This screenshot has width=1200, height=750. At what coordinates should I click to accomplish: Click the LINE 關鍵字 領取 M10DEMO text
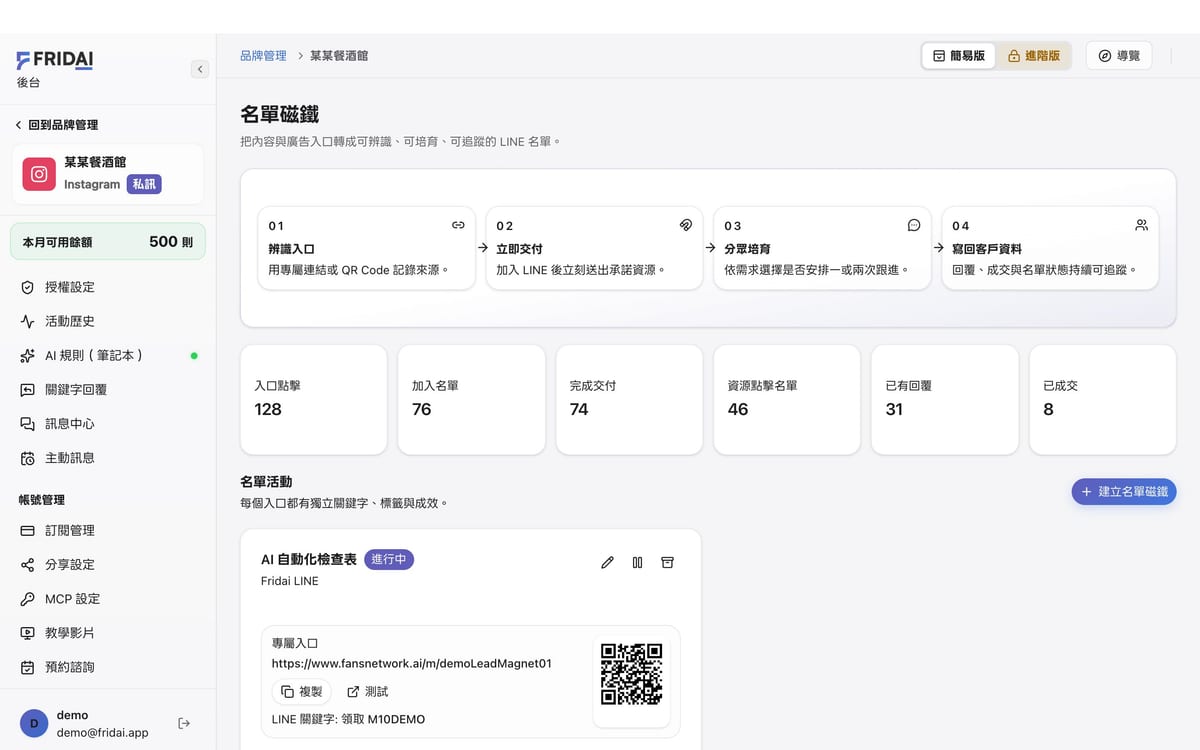pyautogui.click(x=348, y=719)
